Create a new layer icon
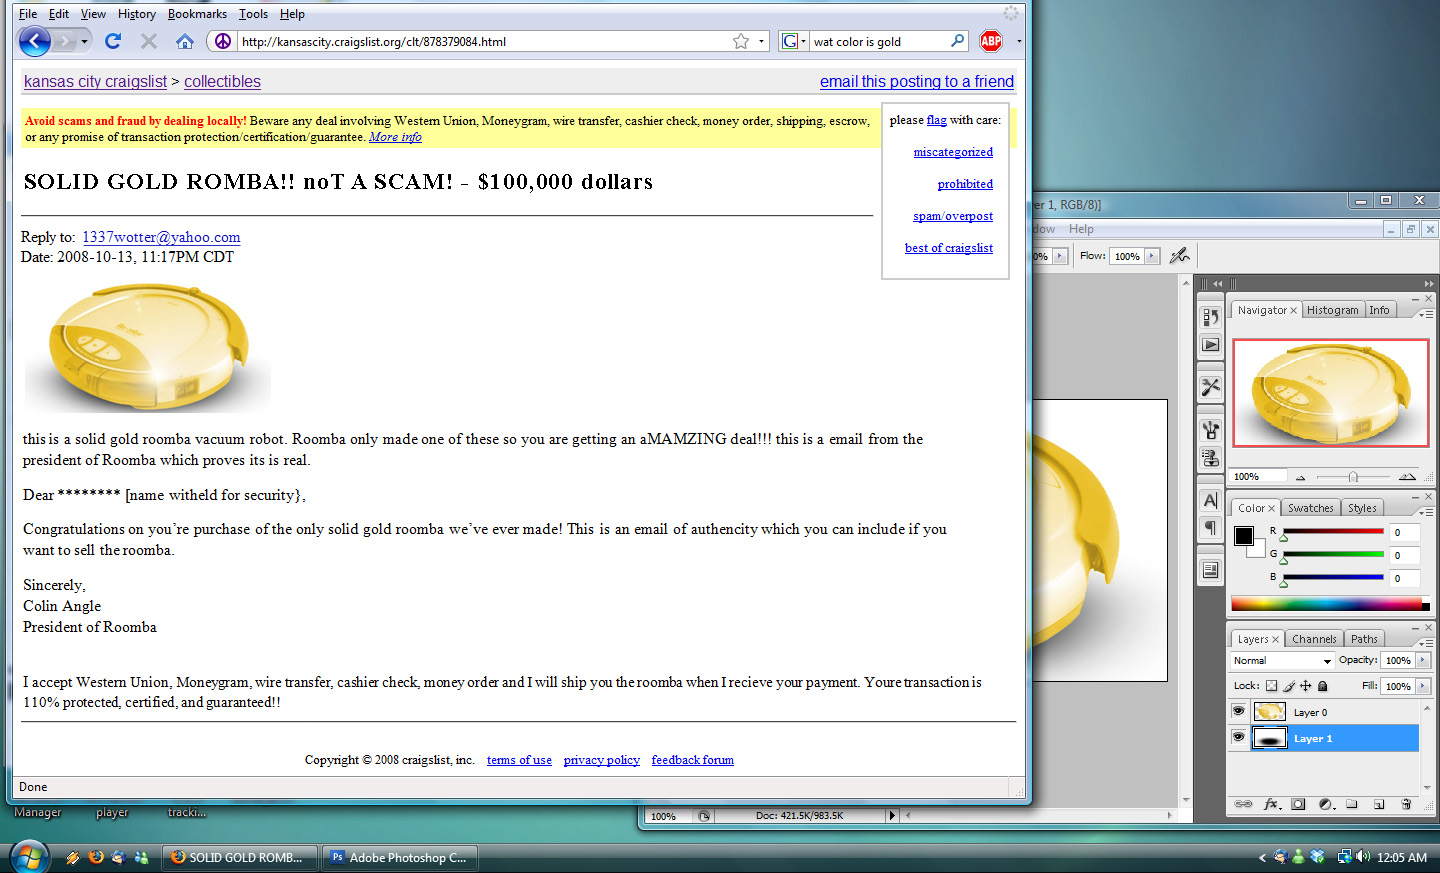The height and width of the screenshot is (873, 1440). coord(1379,804)
